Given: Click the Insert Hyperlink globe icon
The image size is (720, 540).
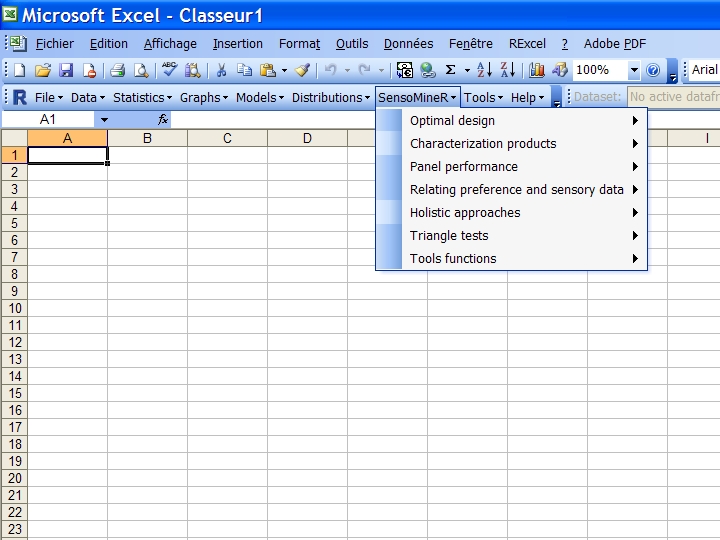Looking at the screenshot, I should pos(428,70).
